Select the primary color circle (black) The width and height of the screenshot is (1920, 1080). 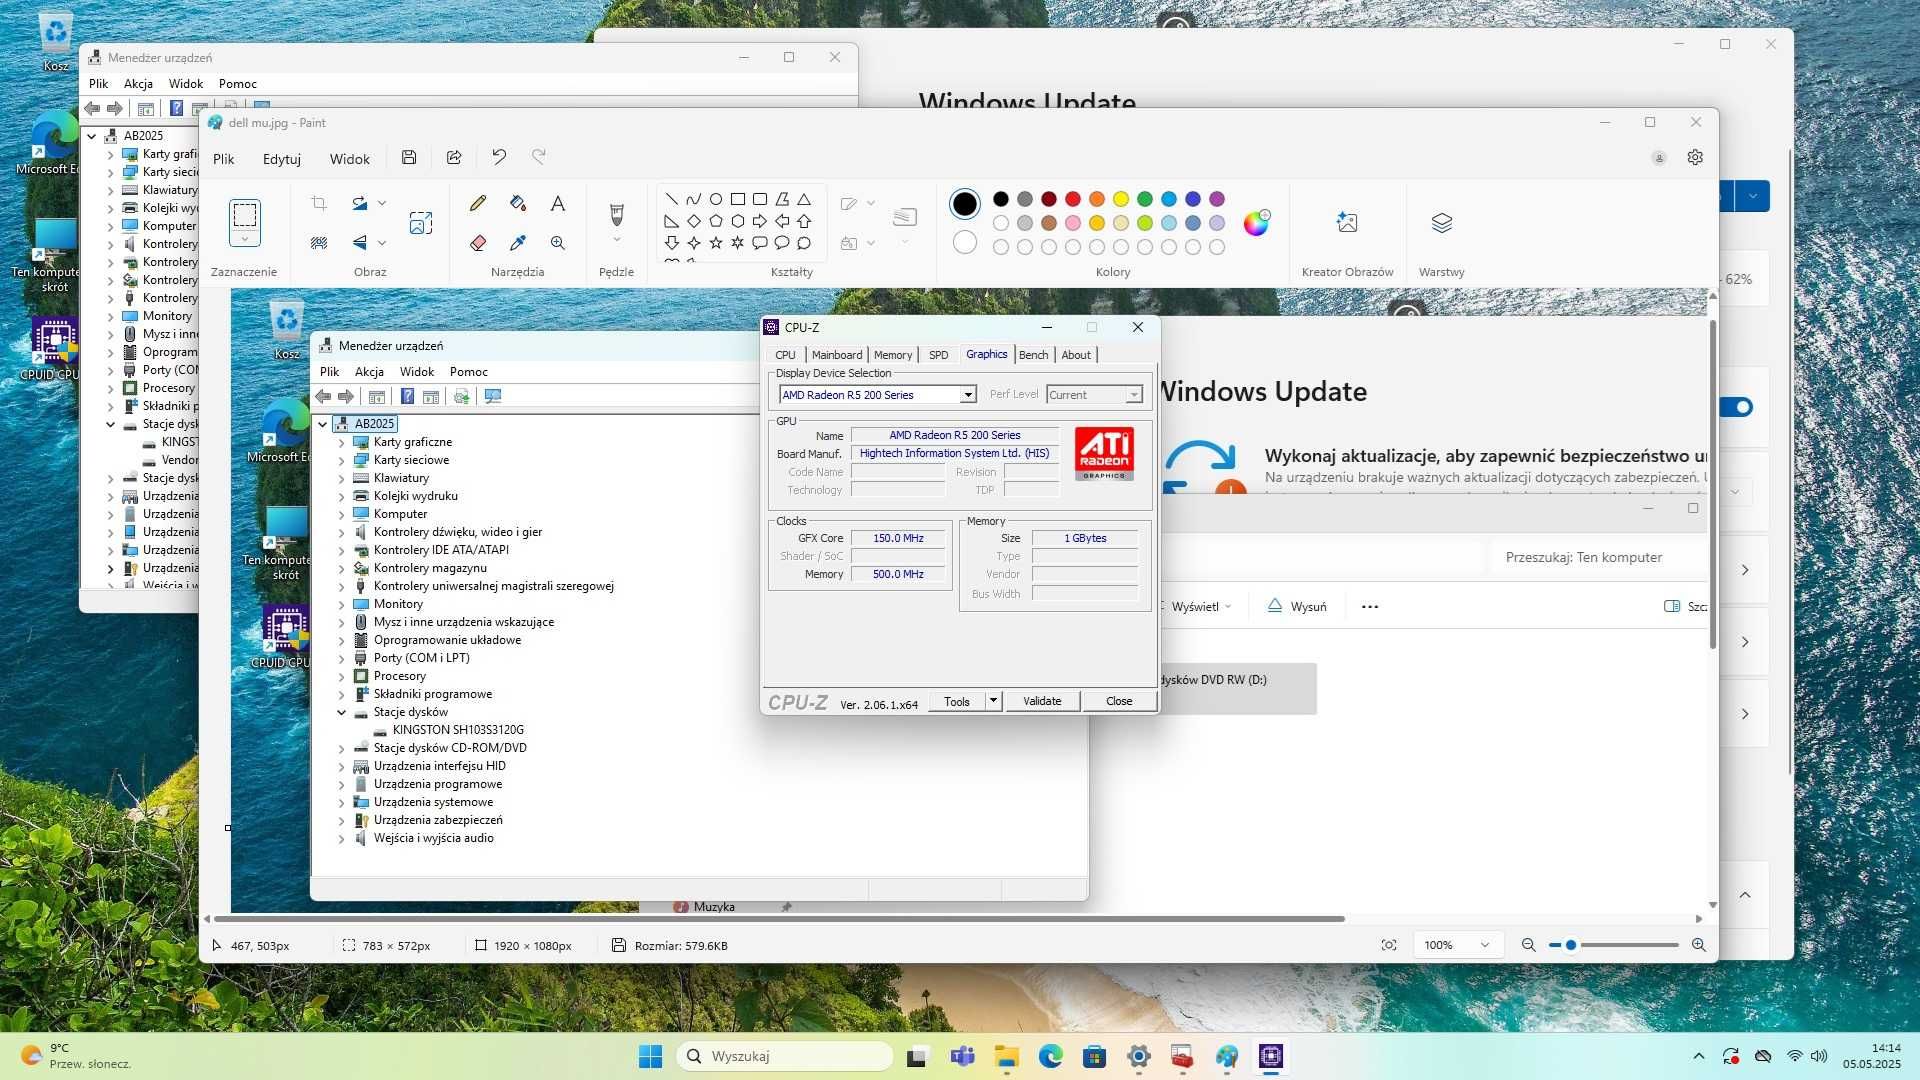click(x=964, y=204)
